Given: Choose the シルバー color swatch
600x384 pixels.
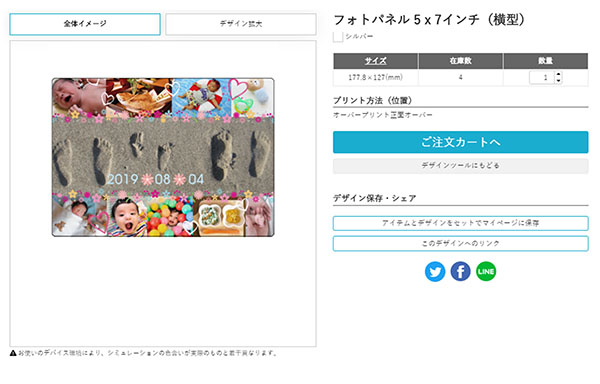Looking at the screenshot, I should pyautogui.click(x=338, y=37).
